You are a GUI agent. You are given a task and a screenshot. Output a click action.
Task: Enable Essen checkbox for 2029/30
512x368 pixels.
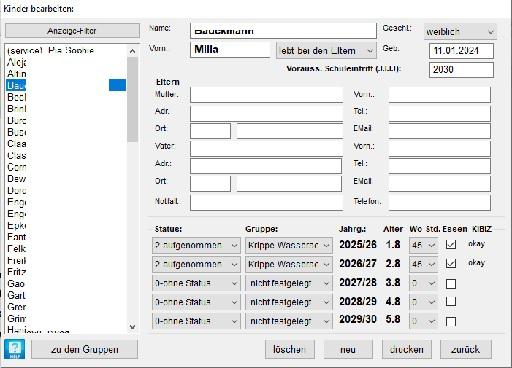pyautogui.click(x=451, y=321)
